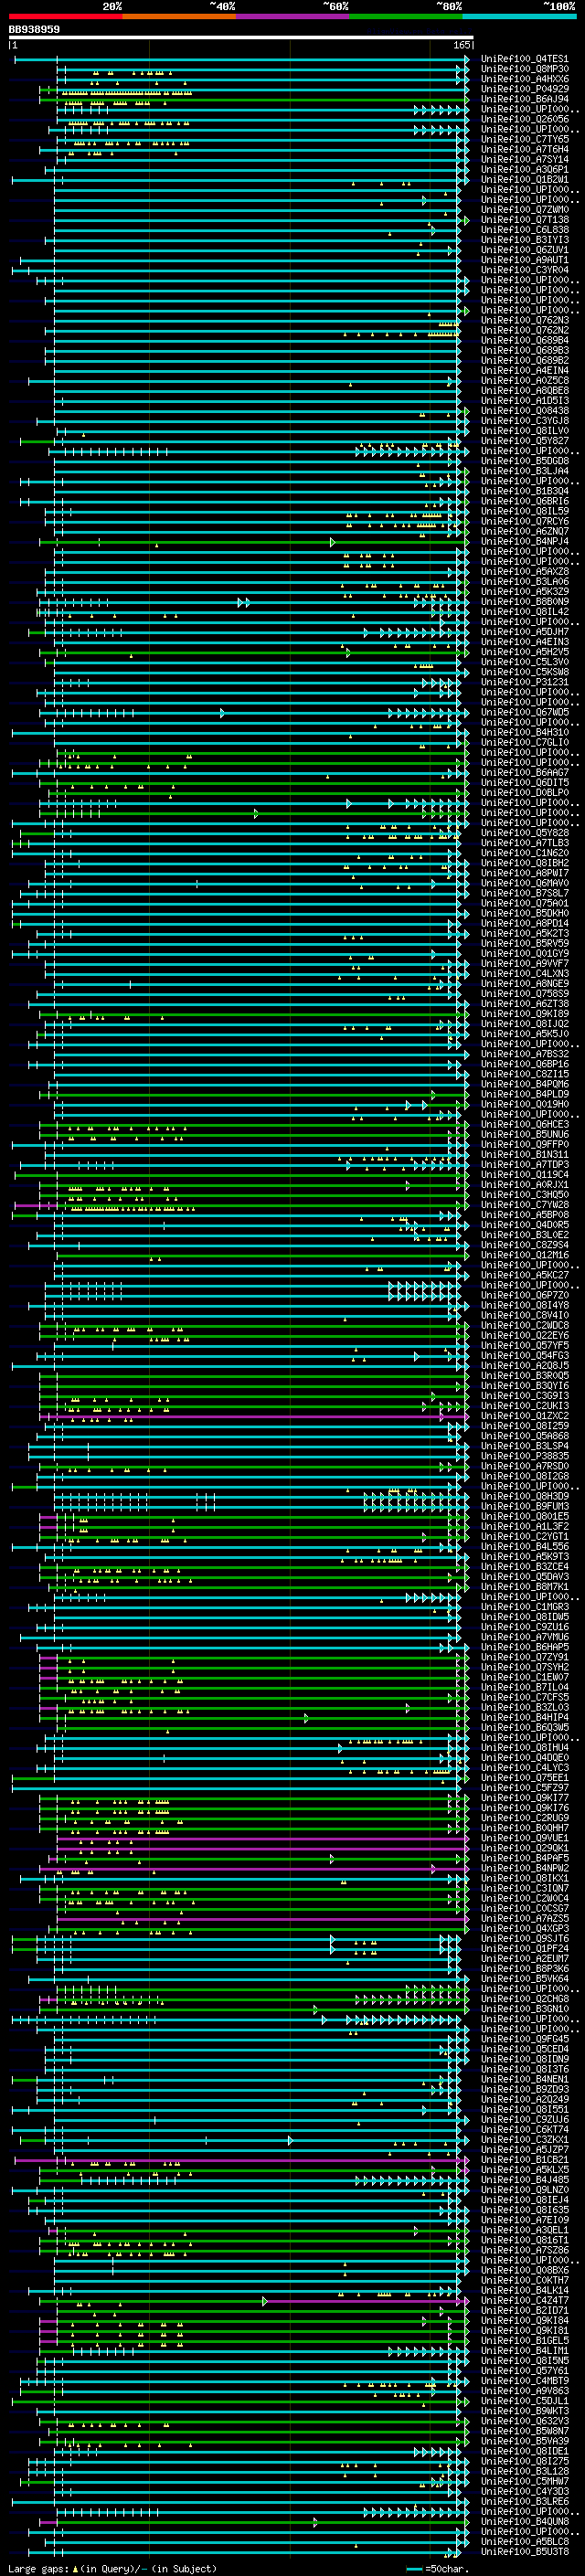
Task: Select the UniRef100_Q7T138 hit label
Action: click(524, 220)
